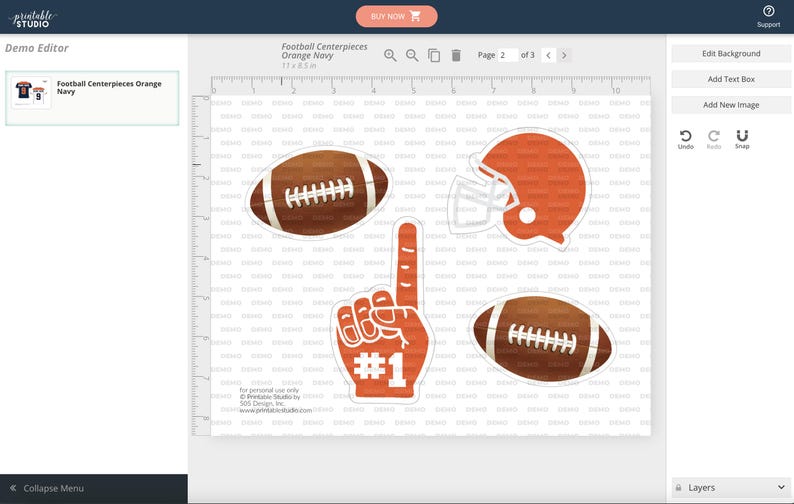Click the Printable Studio logo
794x504 pixels.
pyautogui.click(x=32, y=19)
